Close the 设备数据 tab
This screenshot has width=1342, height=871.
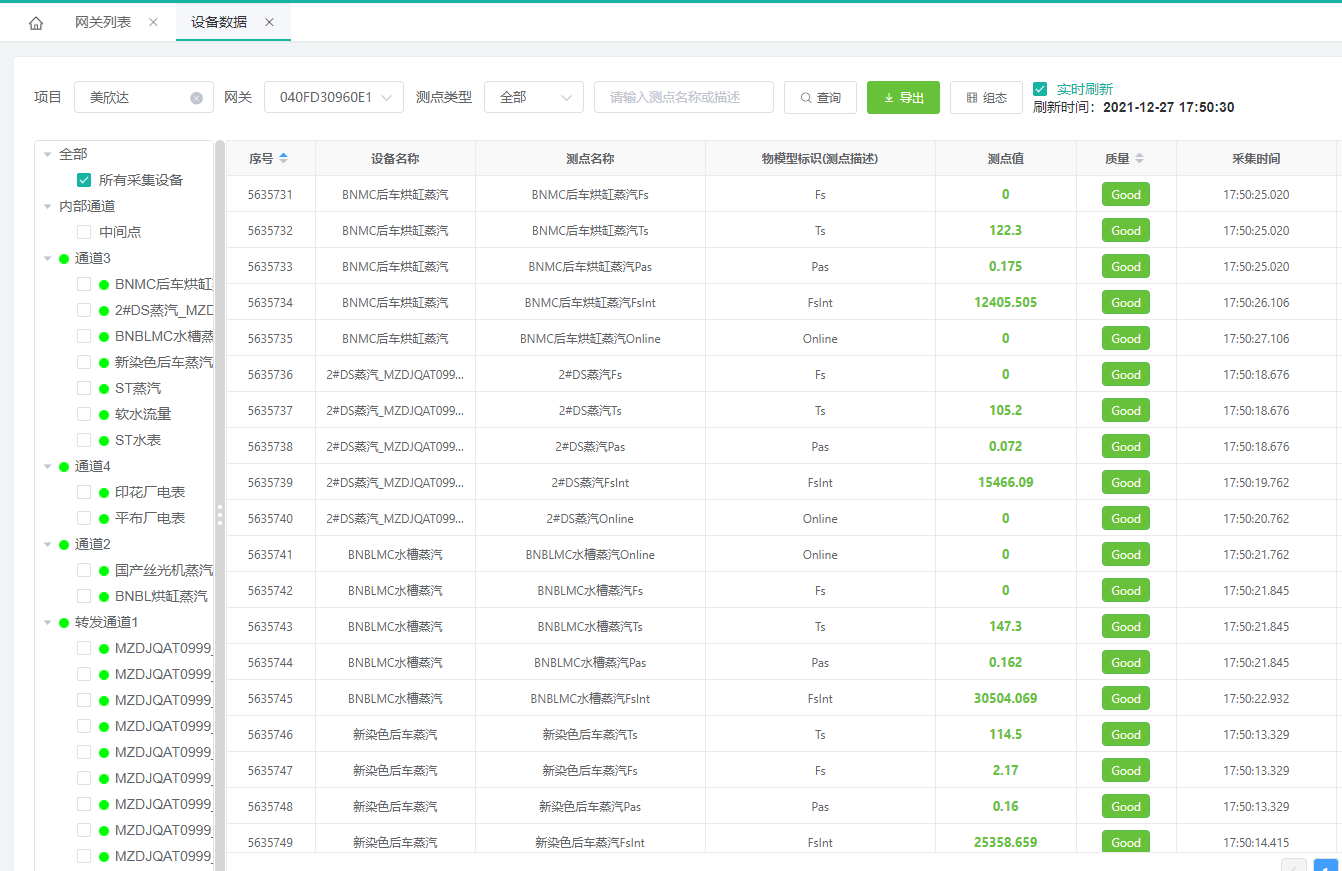(x=270, y=22)
